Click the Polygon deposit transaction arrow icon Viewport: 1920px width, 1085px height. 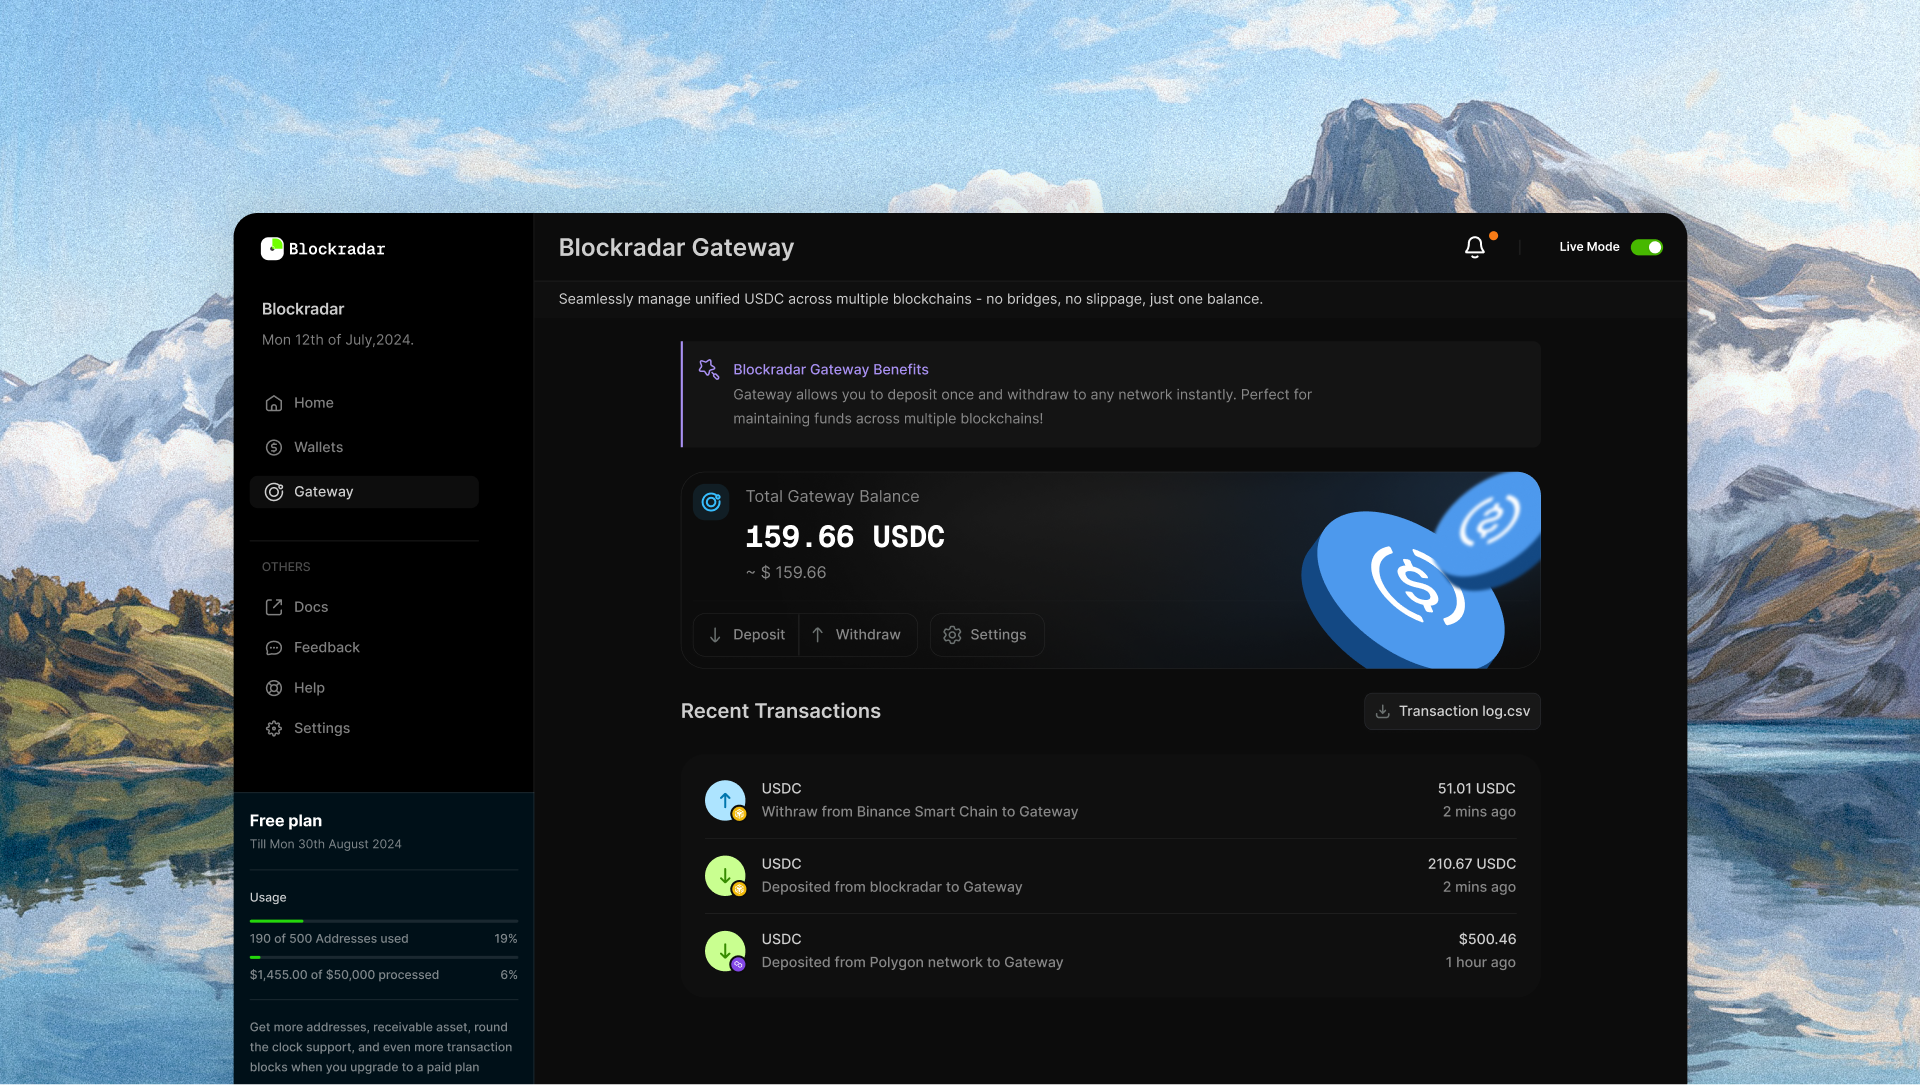(x=725, y=951)
